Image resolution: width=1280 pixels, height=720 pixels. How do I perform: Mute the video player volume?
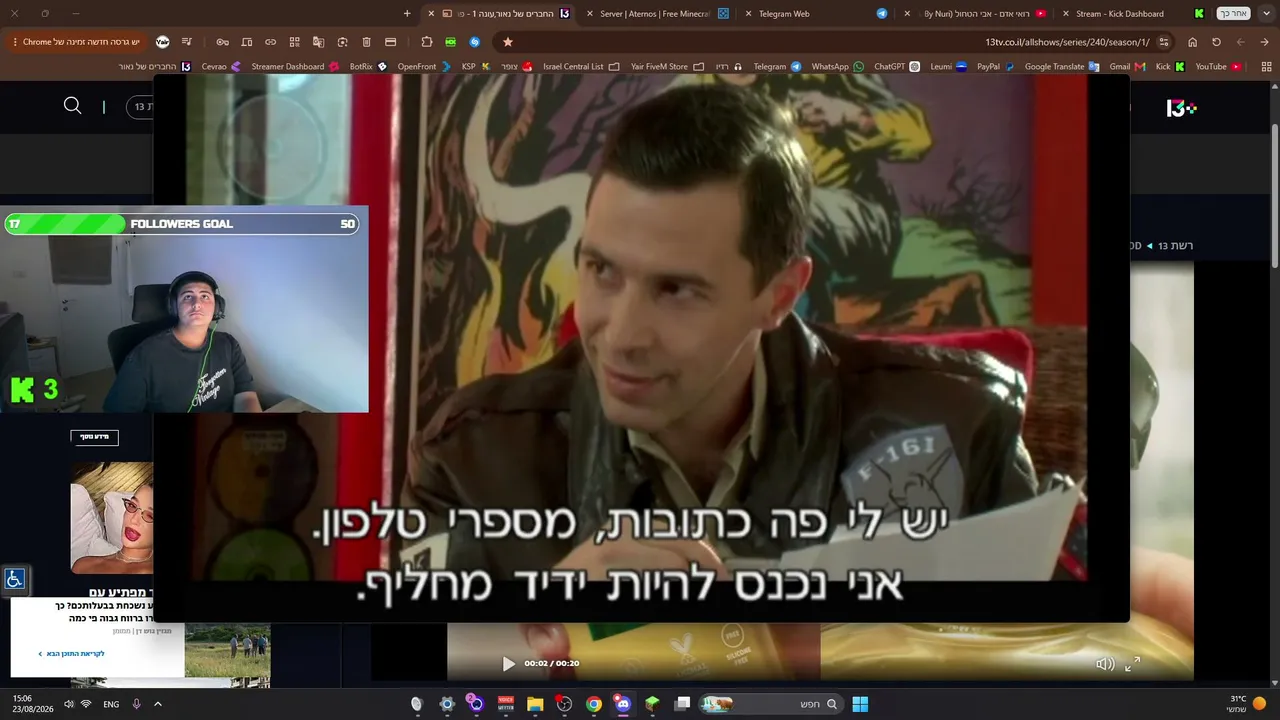[1105, 664]
